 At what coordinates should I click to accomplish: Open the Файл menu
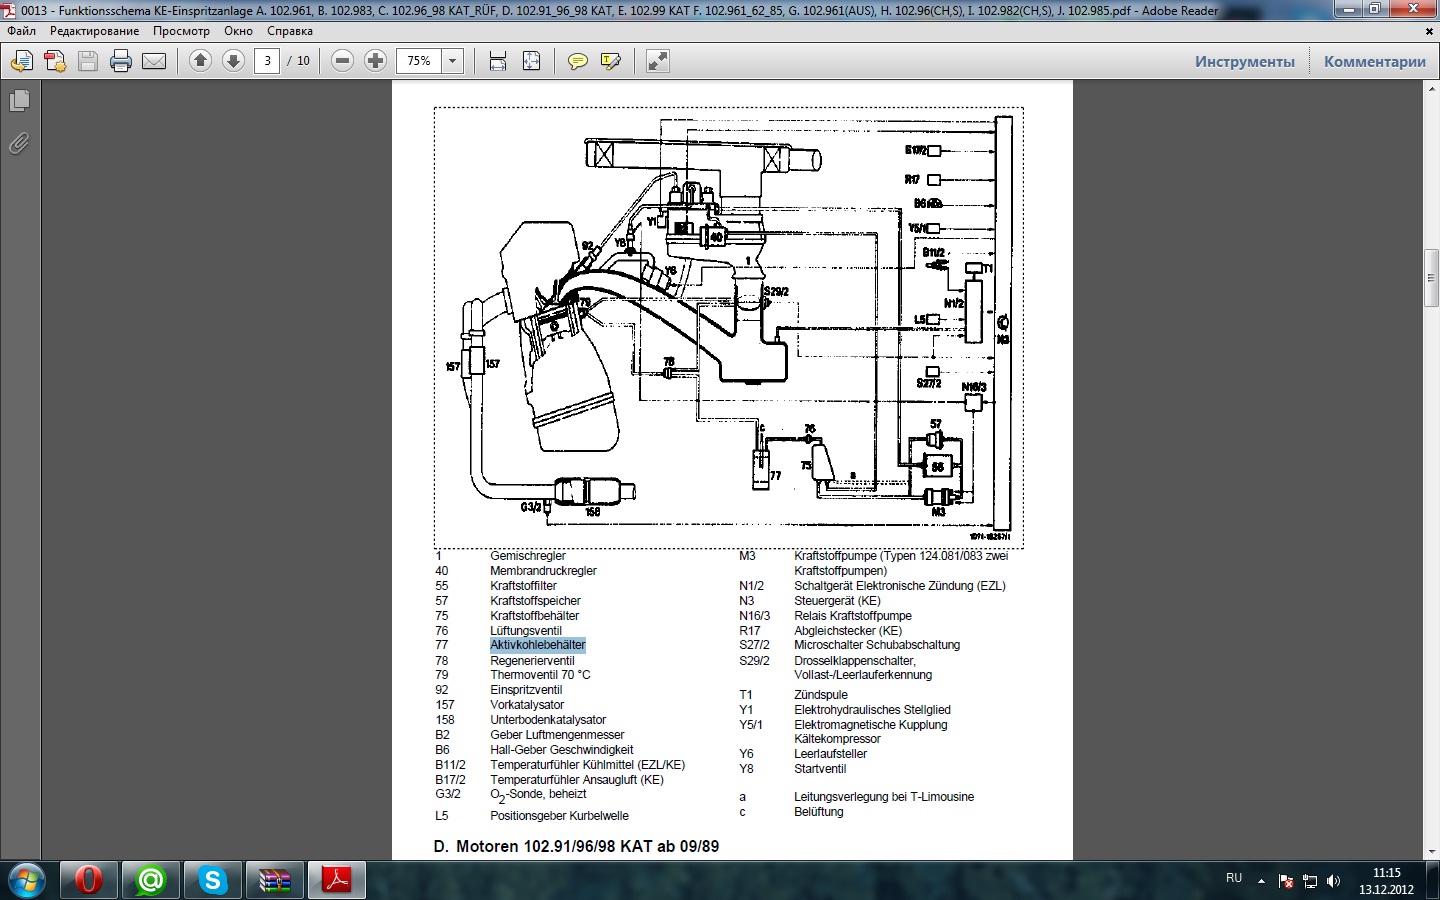(21, 31)
